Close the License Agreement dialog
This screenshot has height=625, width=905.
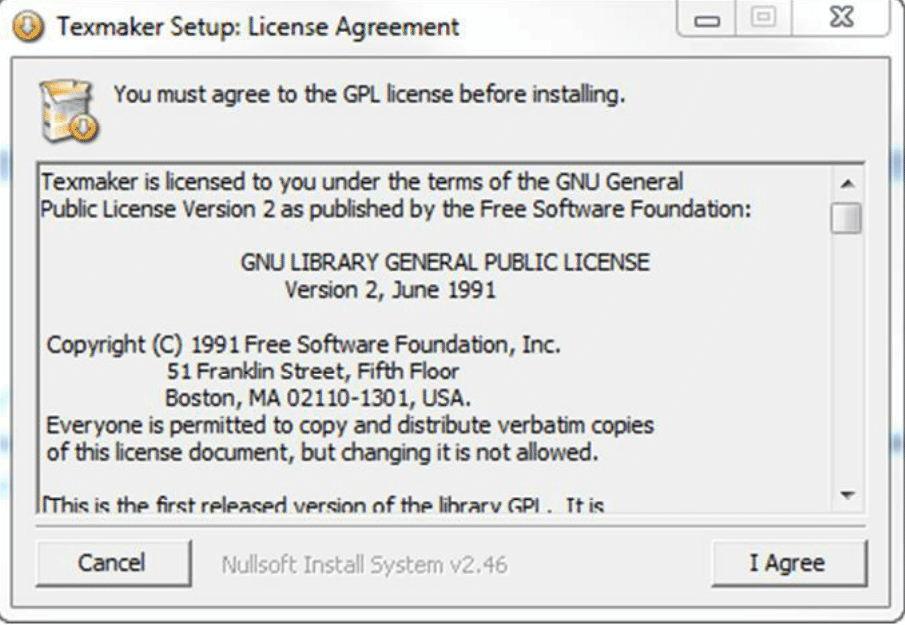click(x=840, y=17)
